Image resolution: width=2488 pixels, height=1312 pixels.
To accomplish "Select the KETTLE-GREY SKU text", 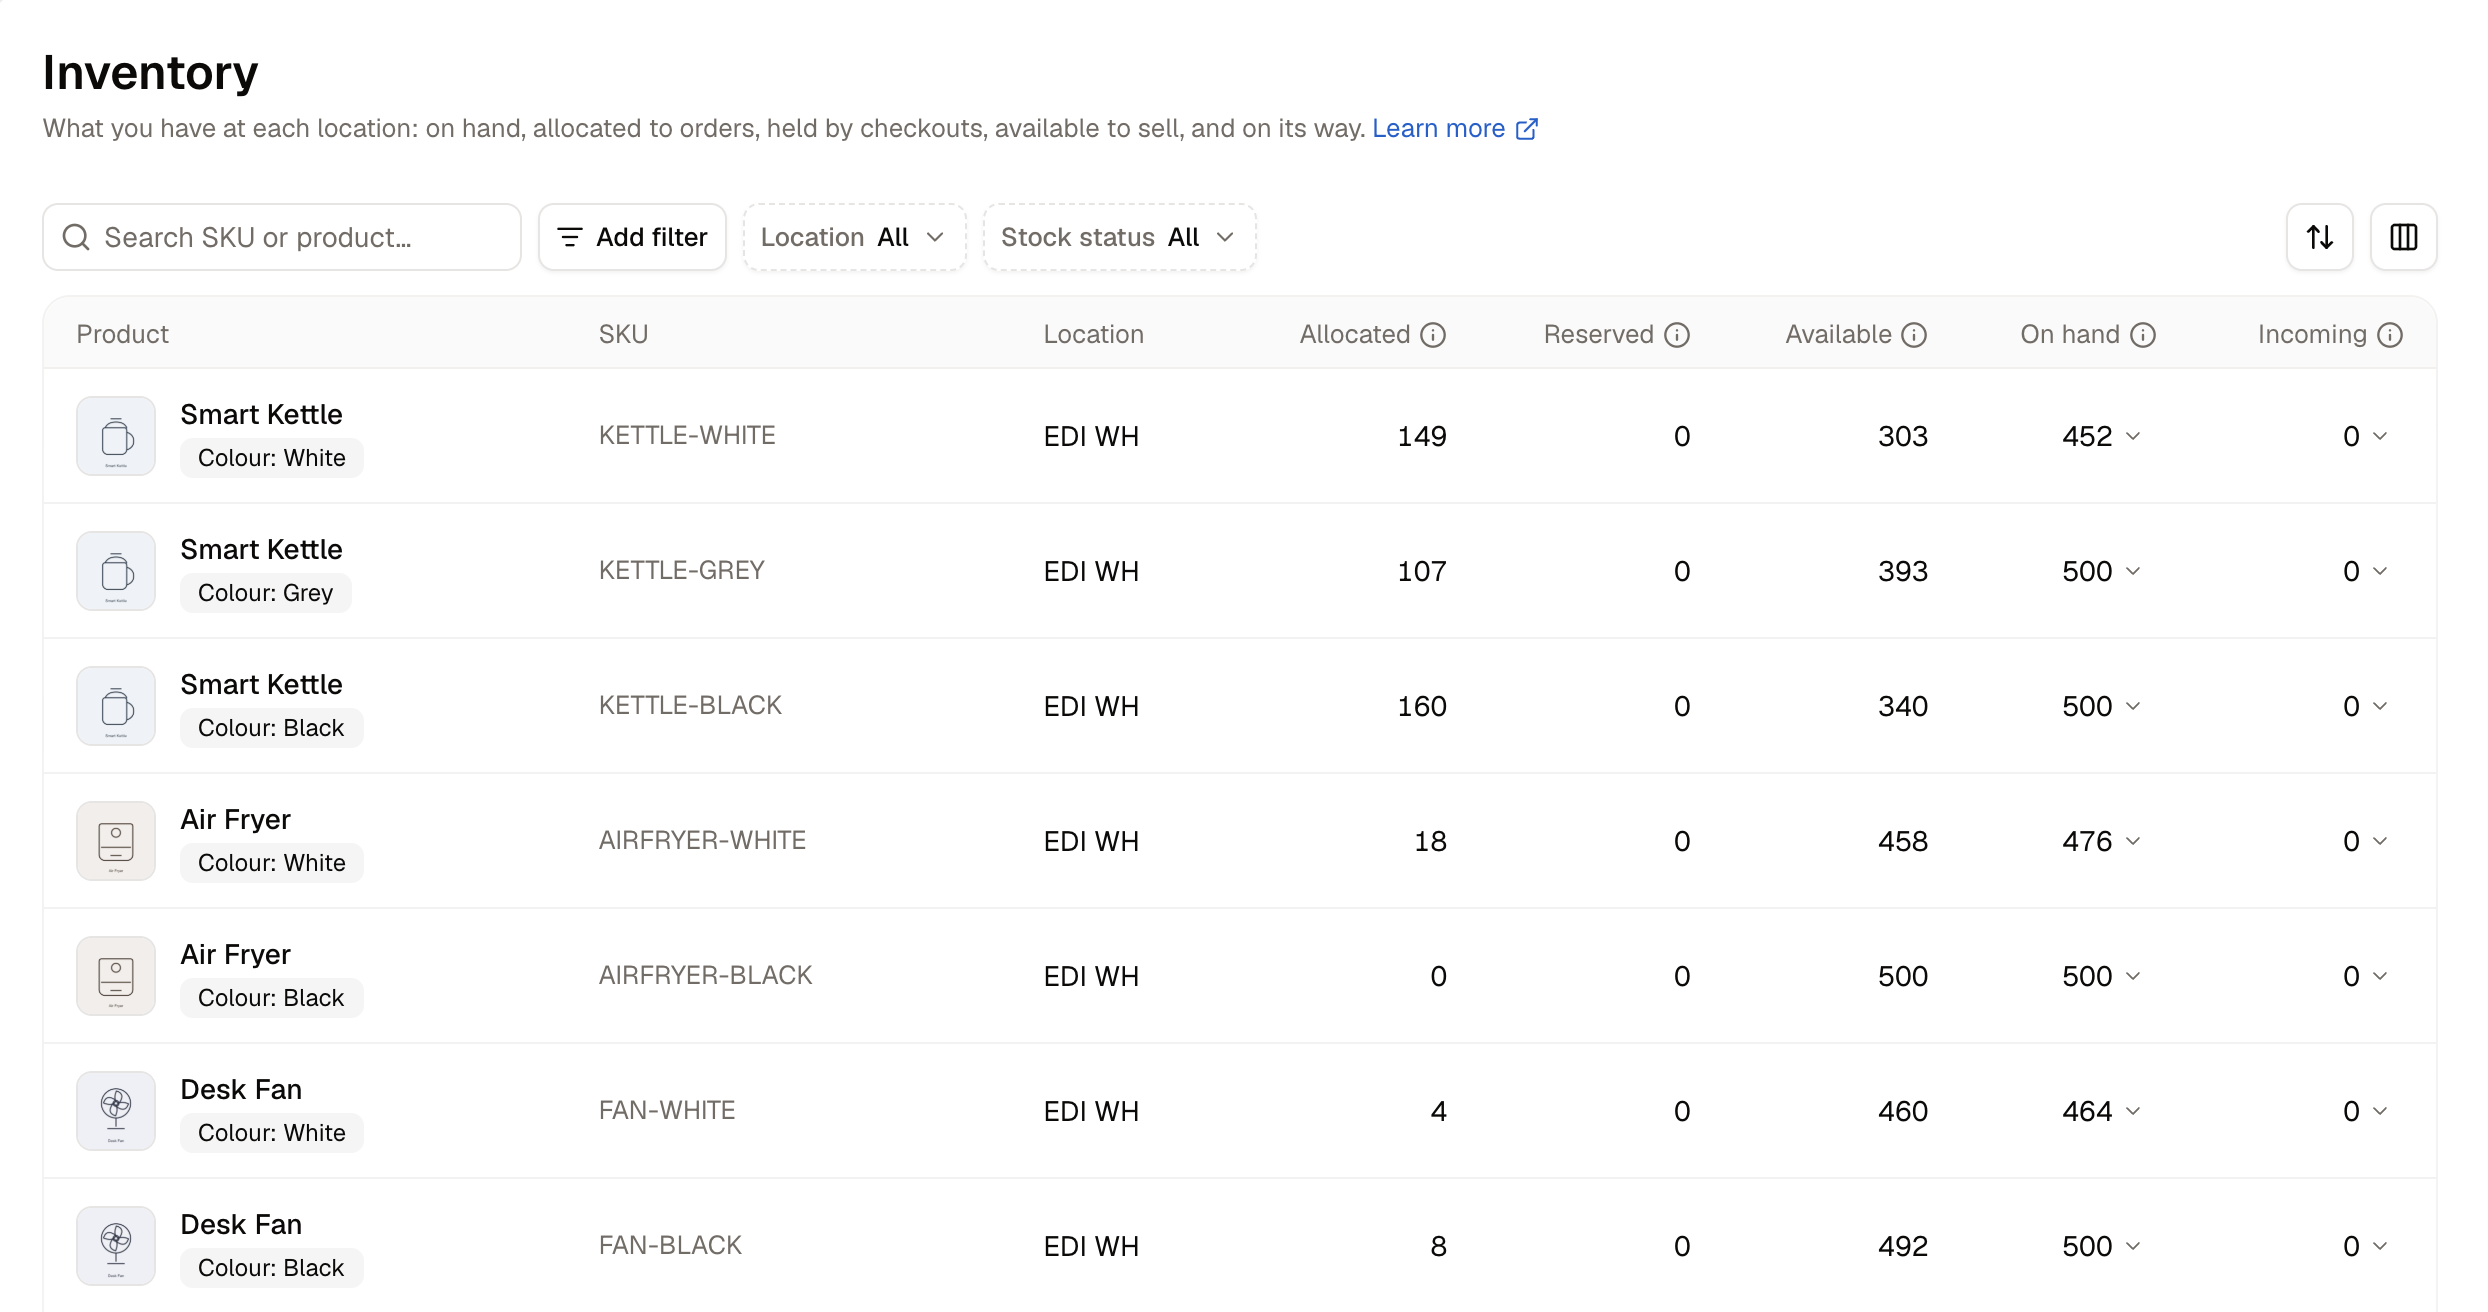I will tap(681, 570).
